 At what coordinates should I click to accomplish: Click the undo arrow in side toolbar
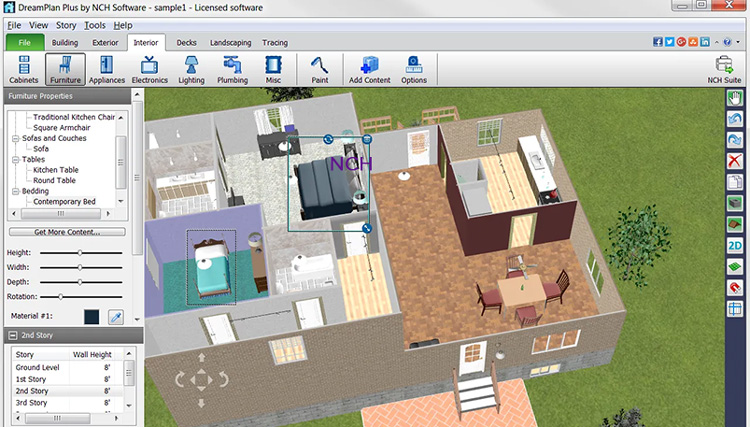(735, 119)
